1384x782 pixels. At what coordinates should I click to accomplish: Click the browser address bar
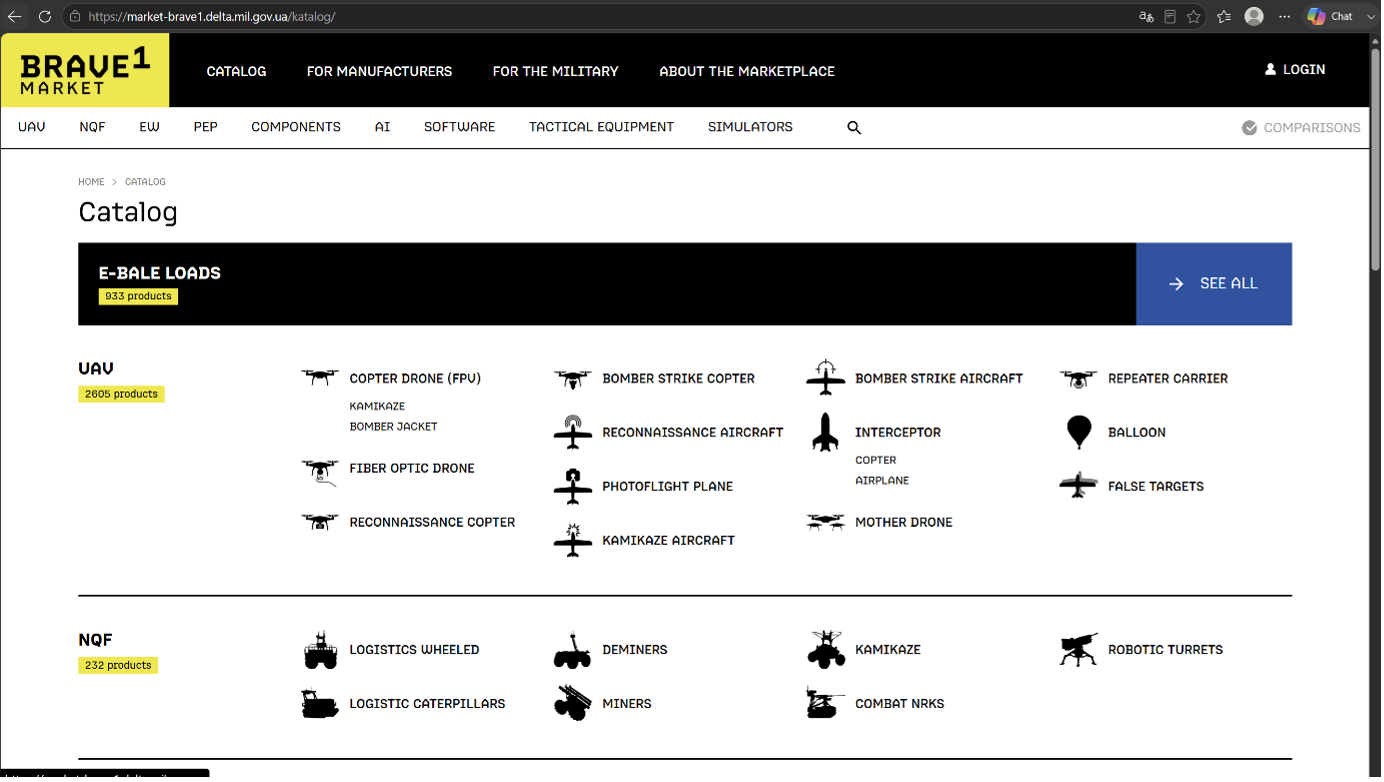600,17
